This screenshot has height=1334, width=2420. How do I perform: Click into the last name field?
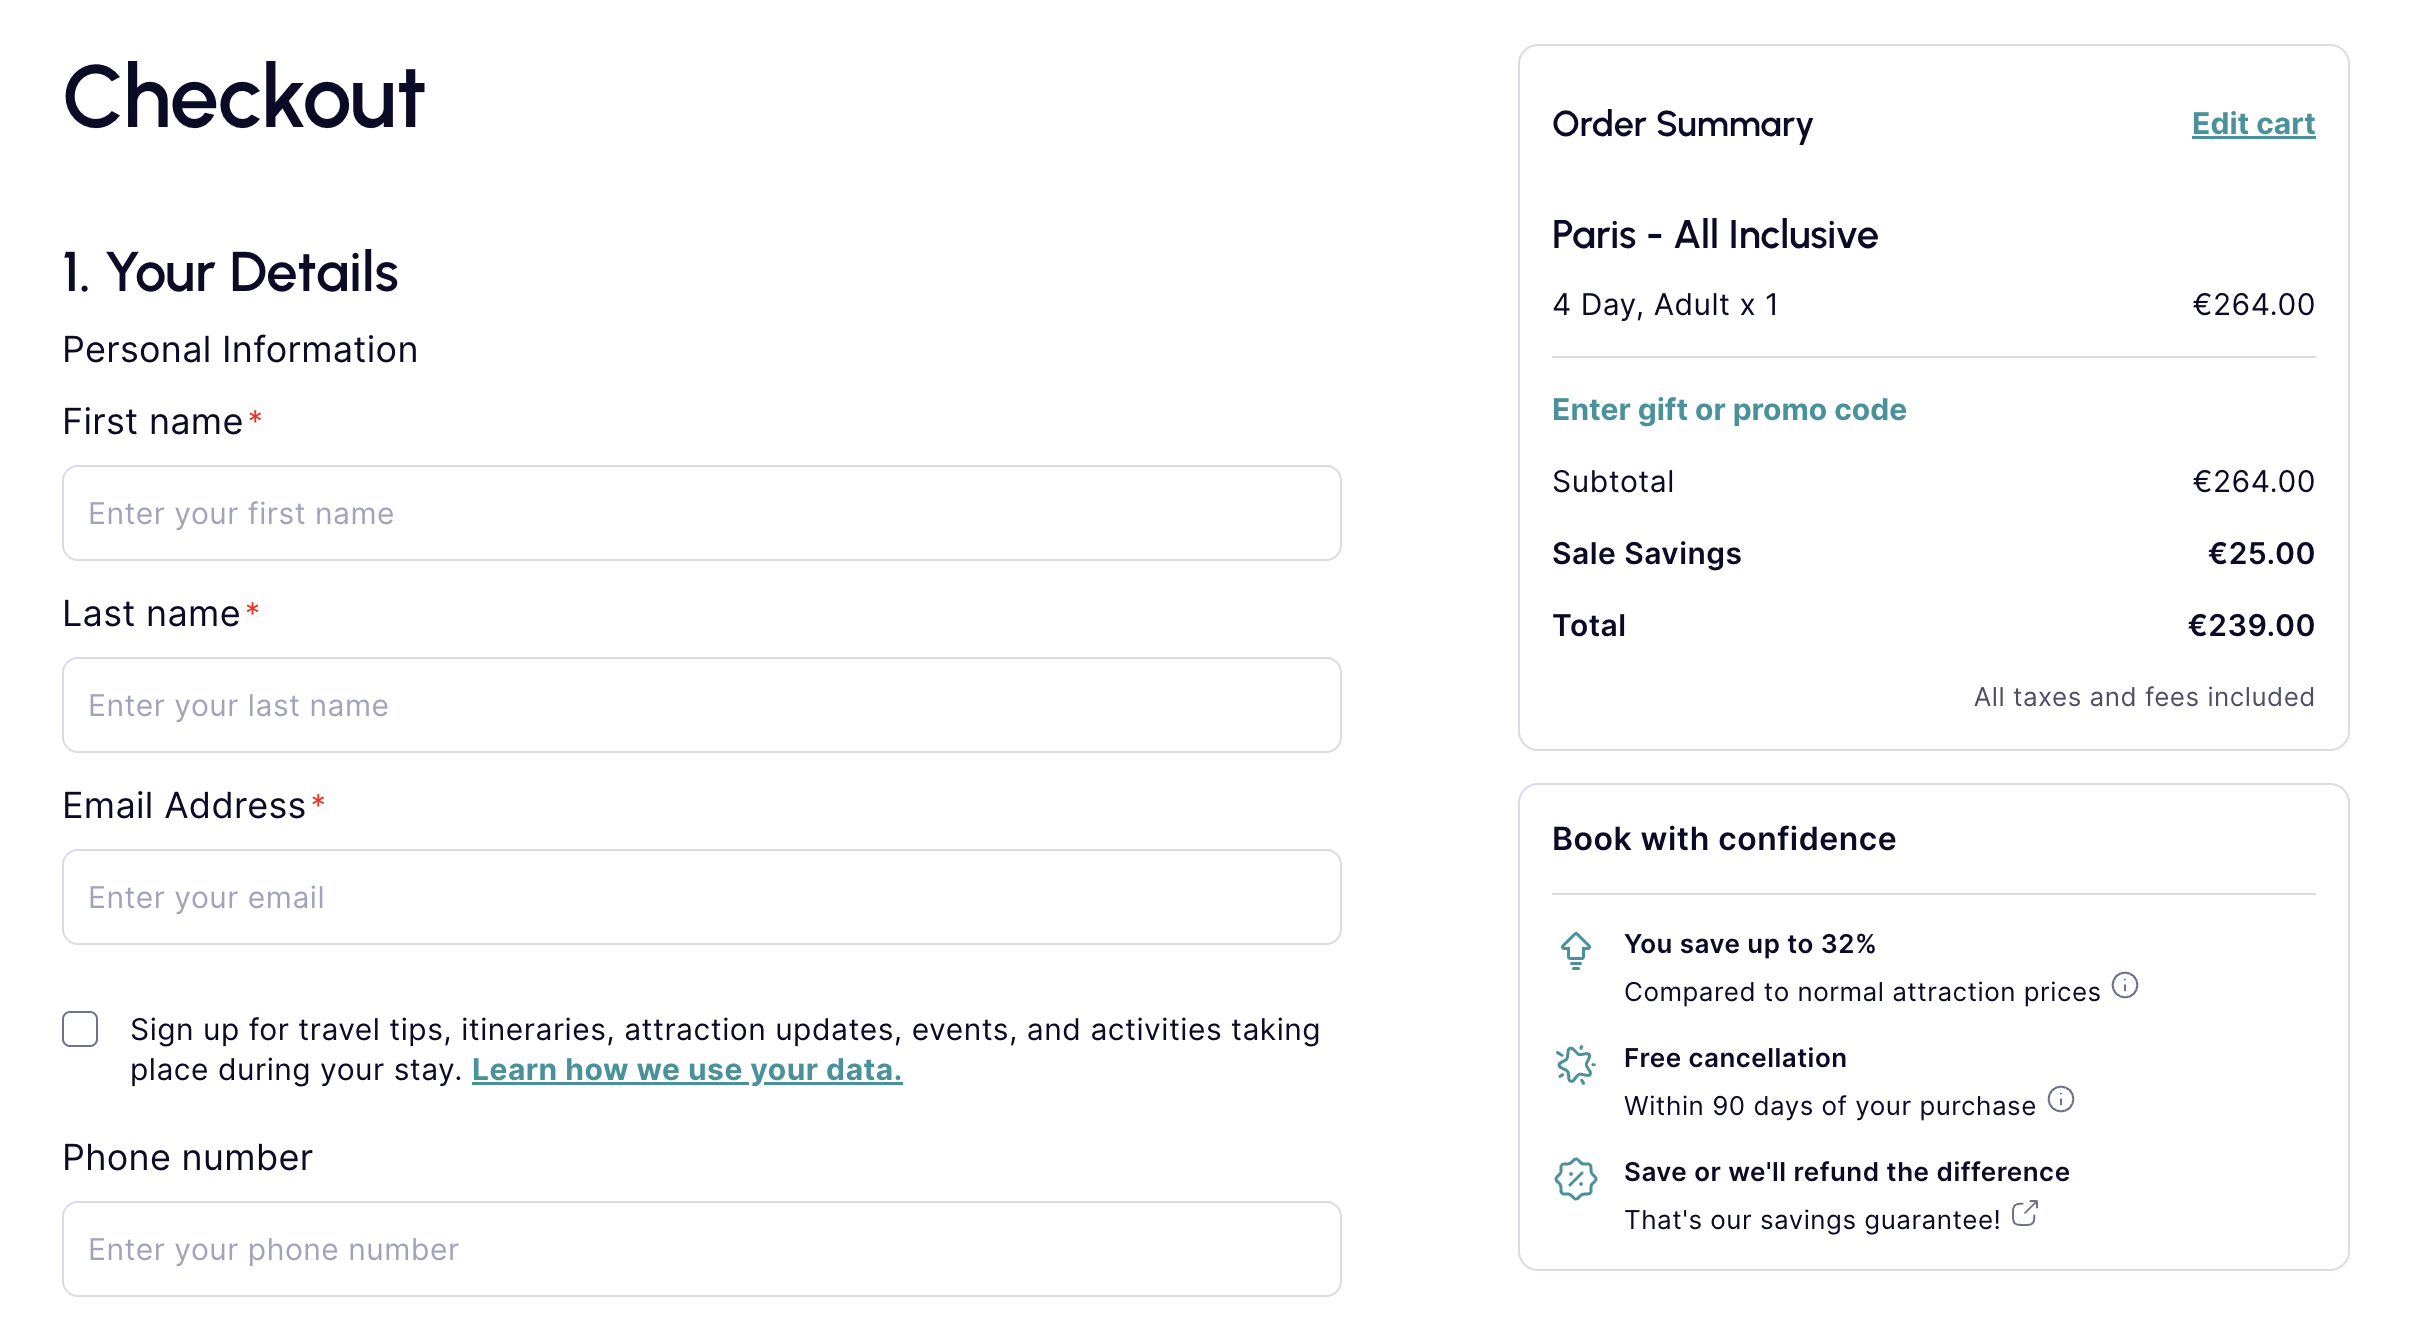tap(702, 705)
